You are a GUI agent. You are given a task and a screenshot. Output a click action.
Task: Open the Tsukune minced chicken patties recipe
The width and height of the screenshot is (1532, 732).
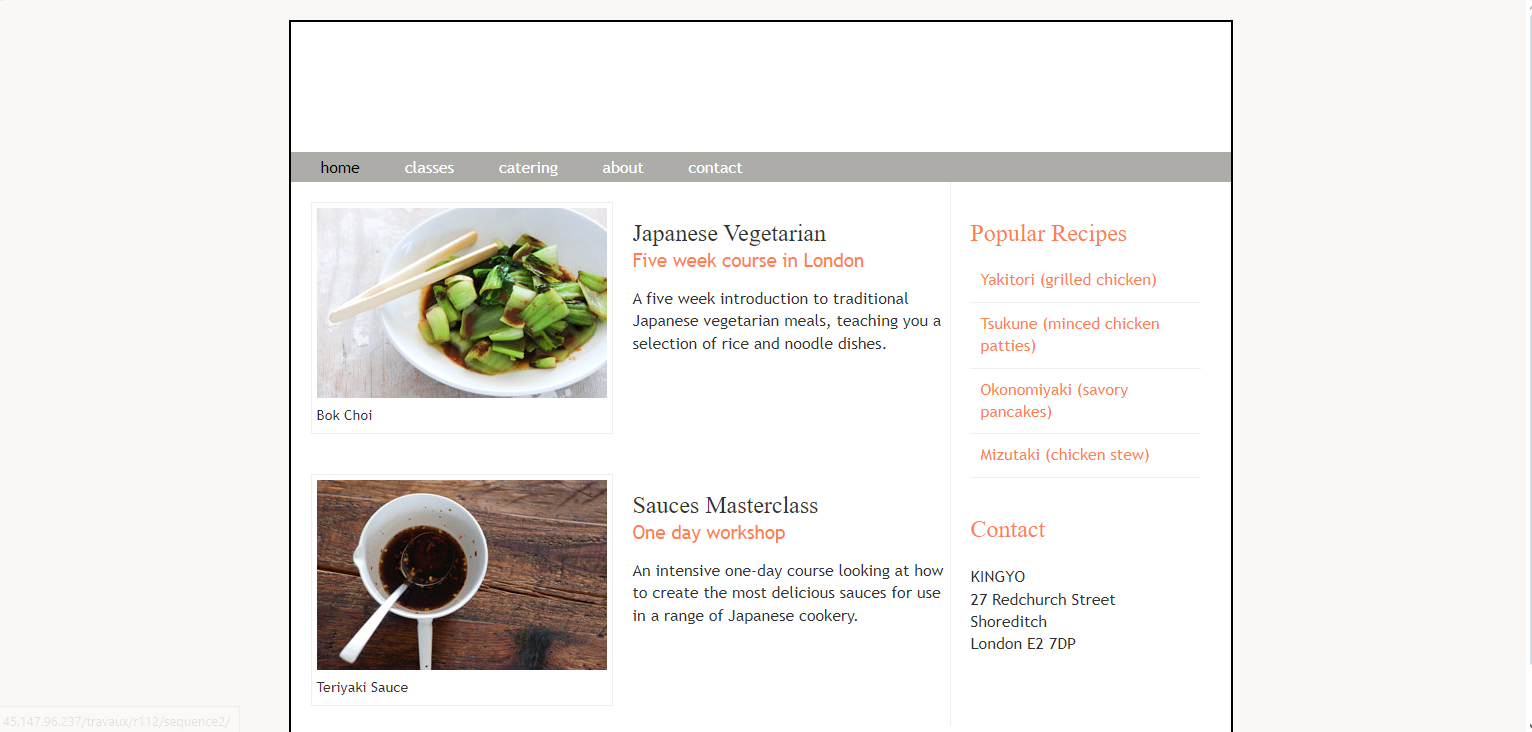tap(1070, 335)
